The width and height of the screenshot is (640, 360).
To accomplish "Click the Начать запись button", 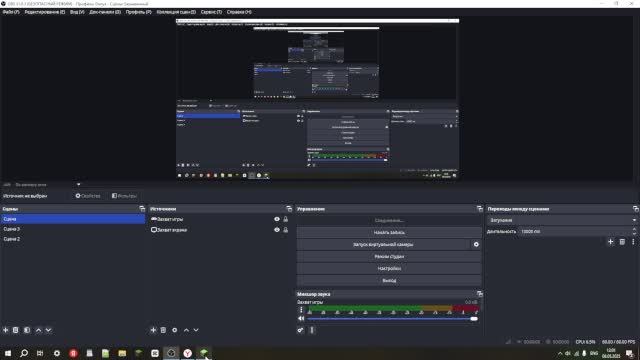I will pos(389,232).
